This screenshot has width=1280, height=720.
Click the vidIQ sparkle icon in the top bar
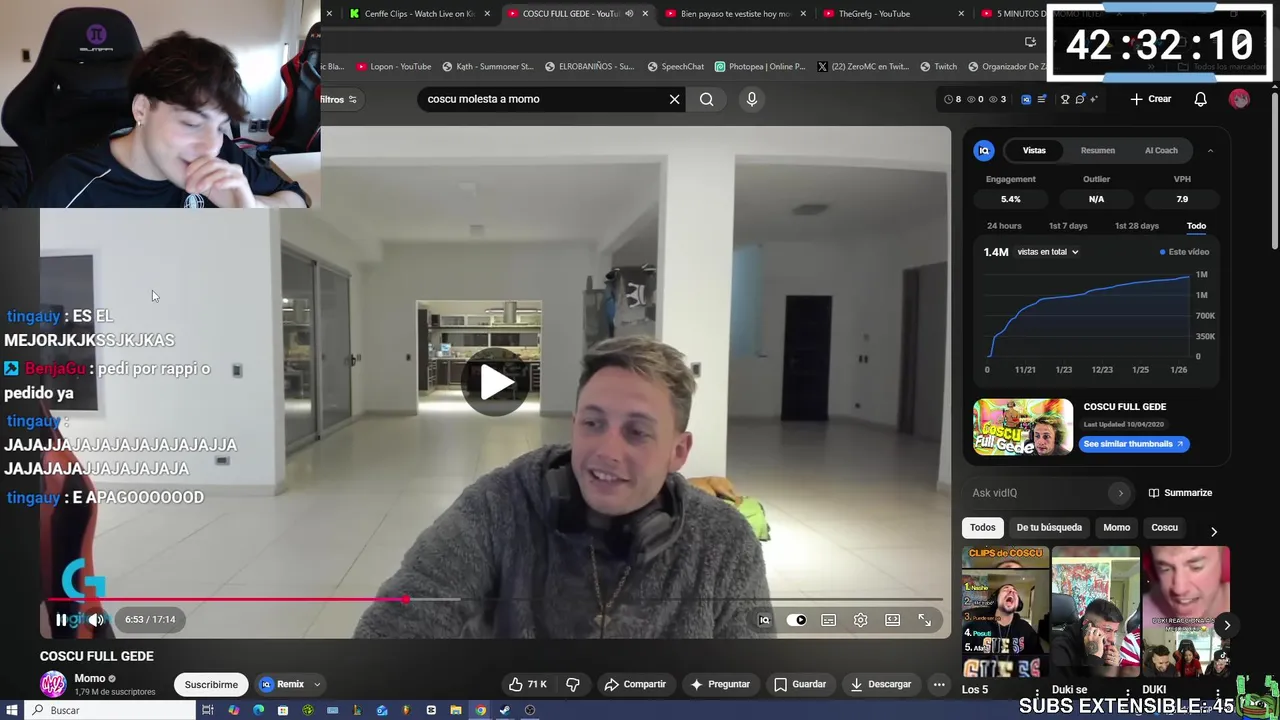(x=1093, y=99)
